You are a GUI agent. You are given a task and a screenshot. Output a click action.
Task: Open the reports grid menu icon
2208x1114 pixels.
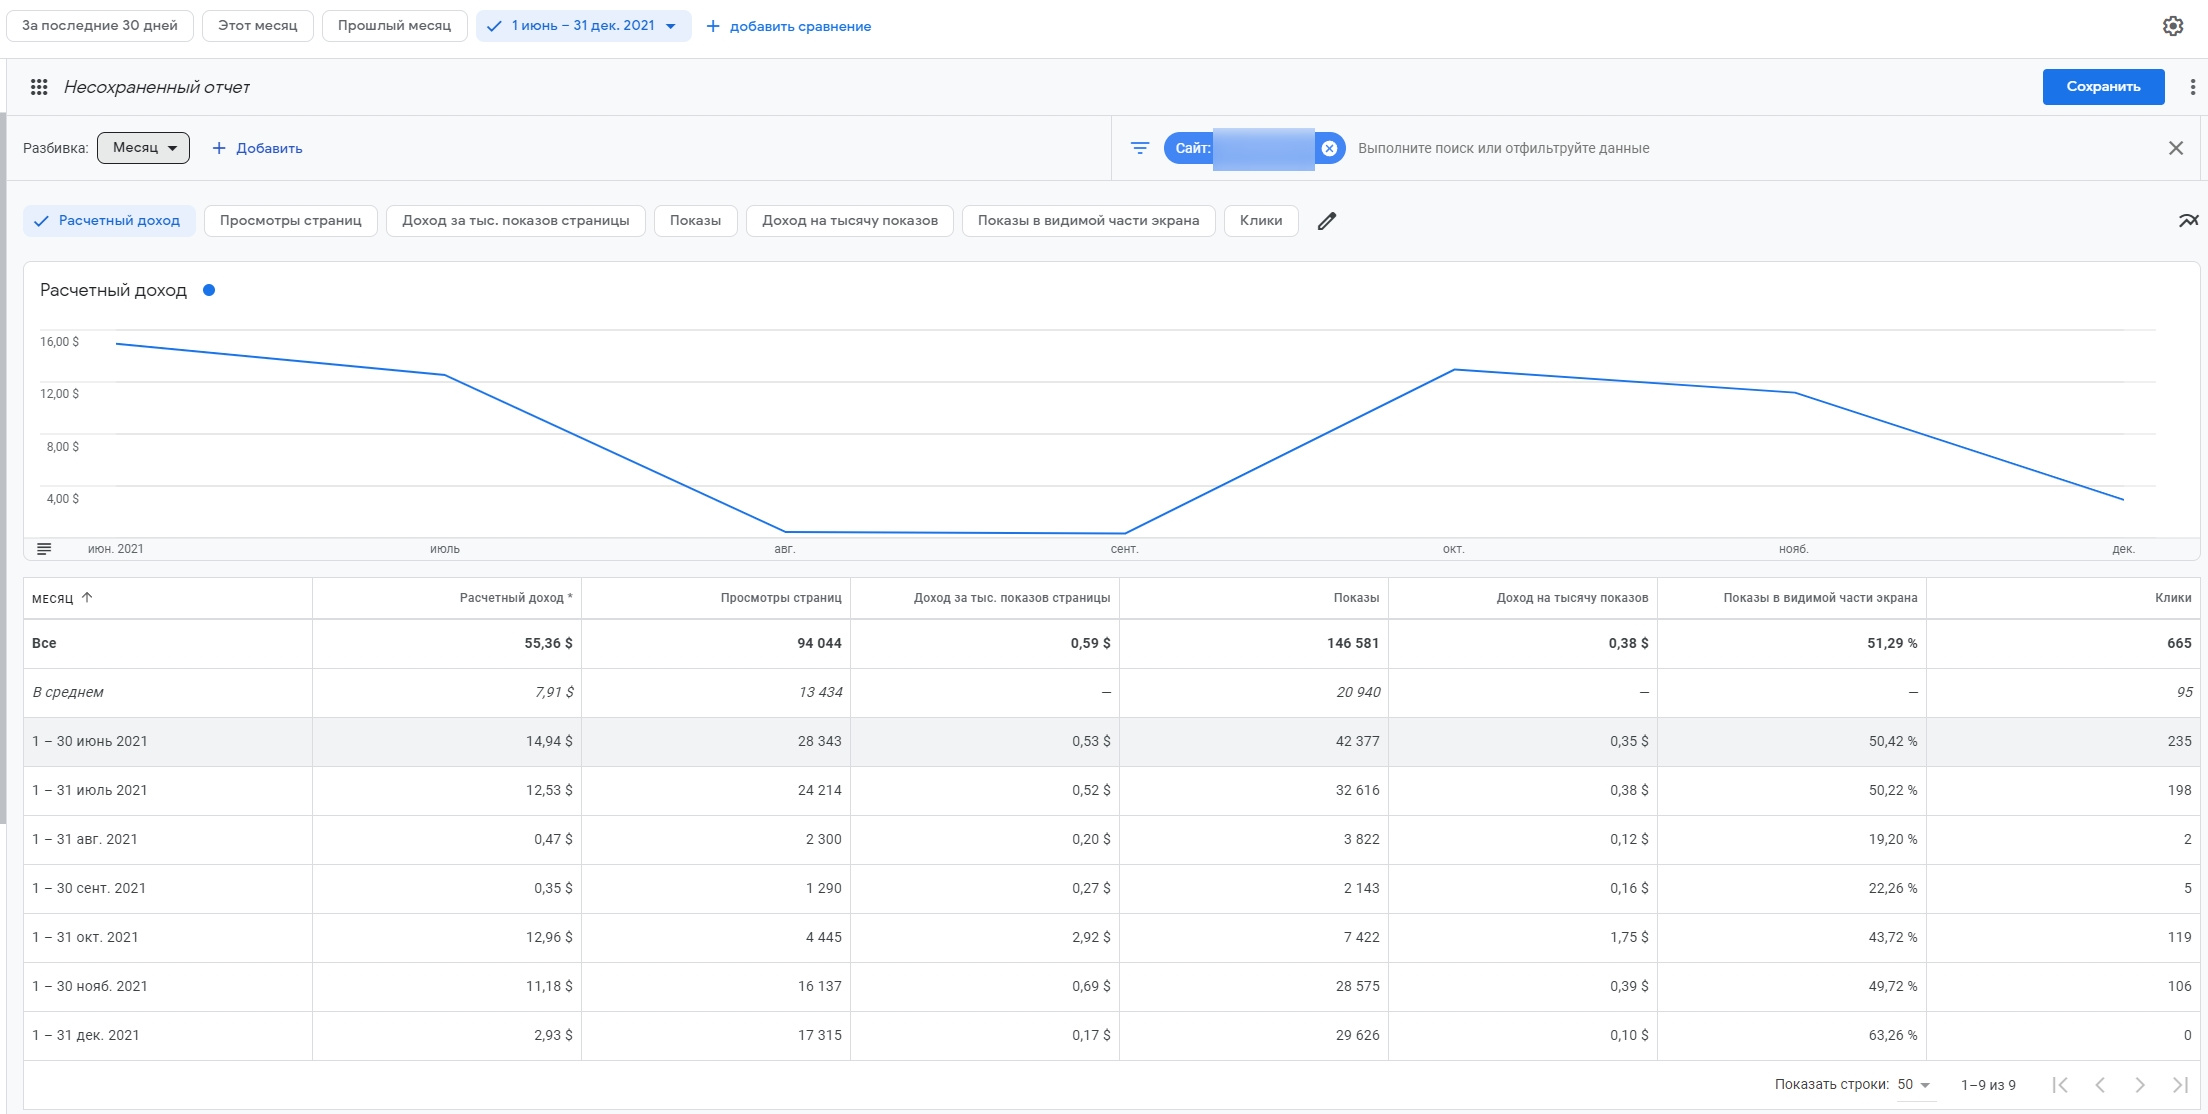point(39,87)
